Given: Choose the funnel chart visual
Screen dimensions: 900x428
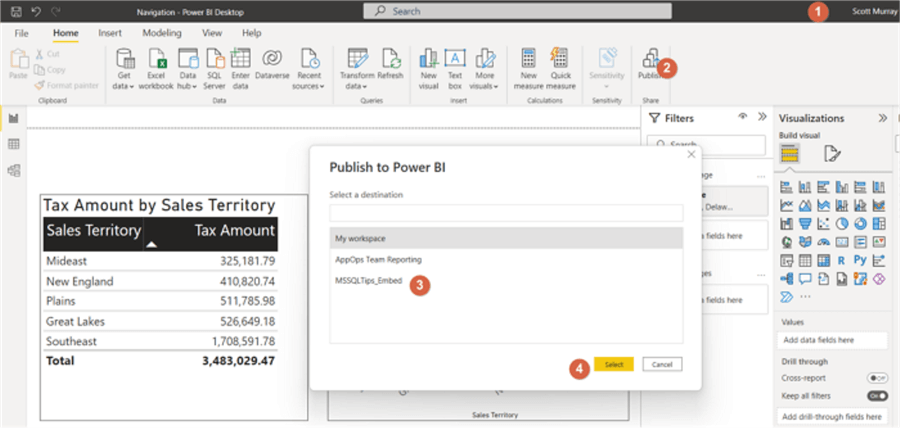Looking at the screenshot, I should 805,224.
